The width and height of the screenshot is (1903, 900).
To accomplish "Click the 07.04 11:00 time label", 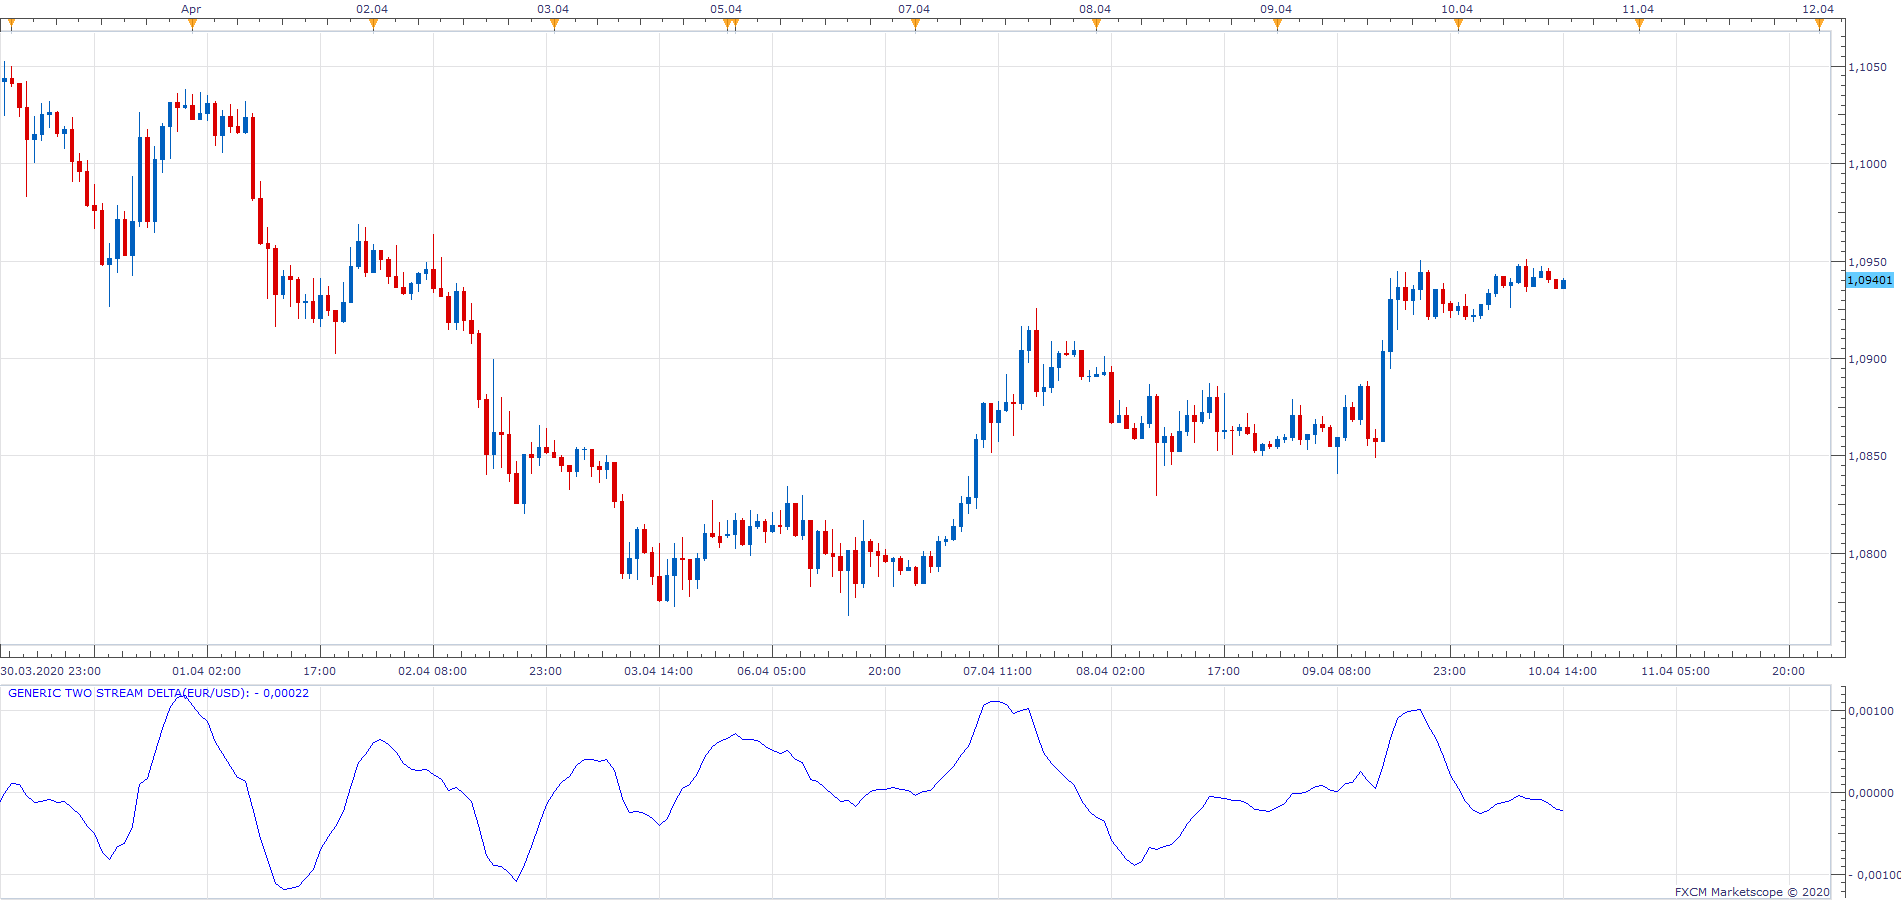I will (998, 671).
